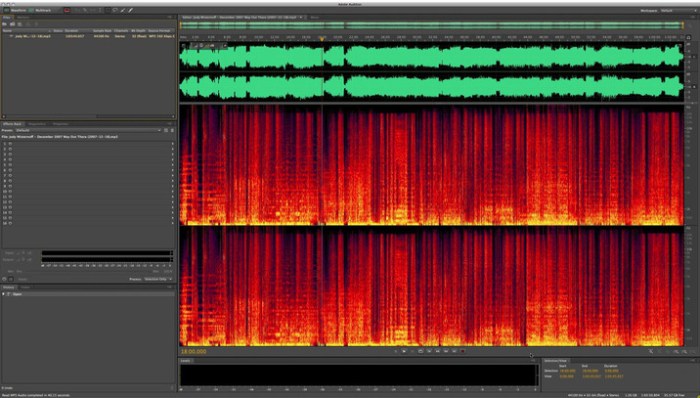Viewport: 700px width, 398px height.
Task: Click the History panel trash icon
Action: point(172,388)
